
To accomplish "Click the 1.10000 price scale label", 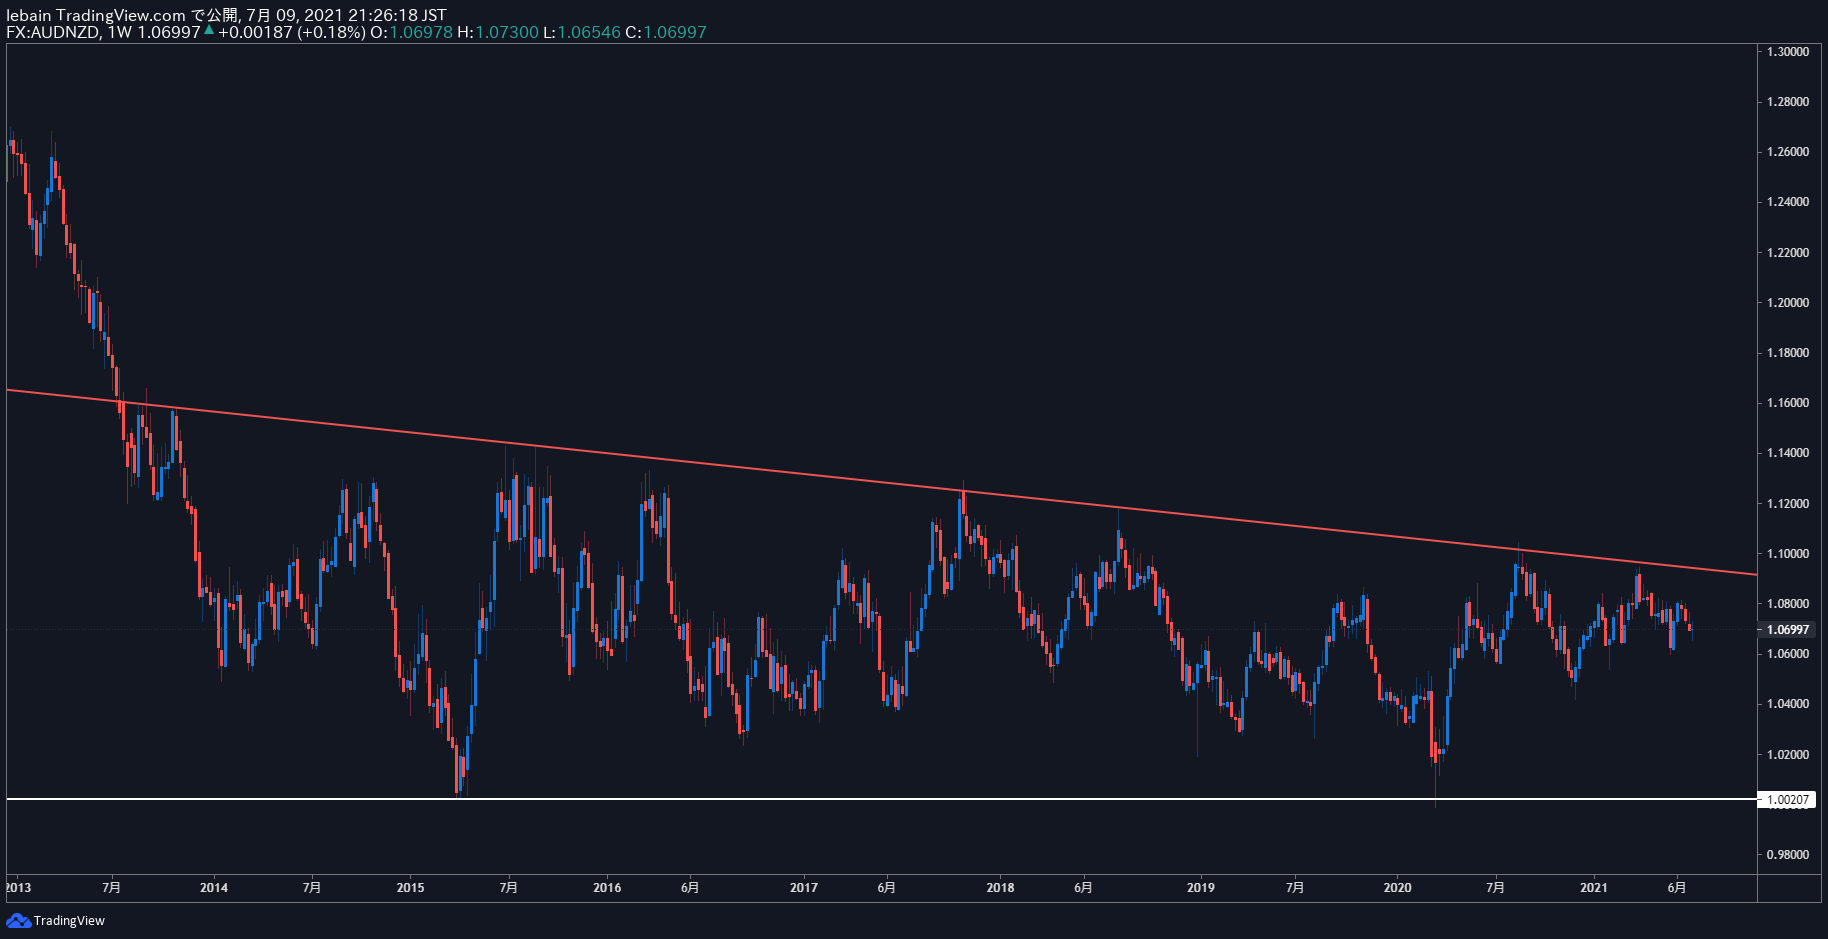I will (1787, 553).
